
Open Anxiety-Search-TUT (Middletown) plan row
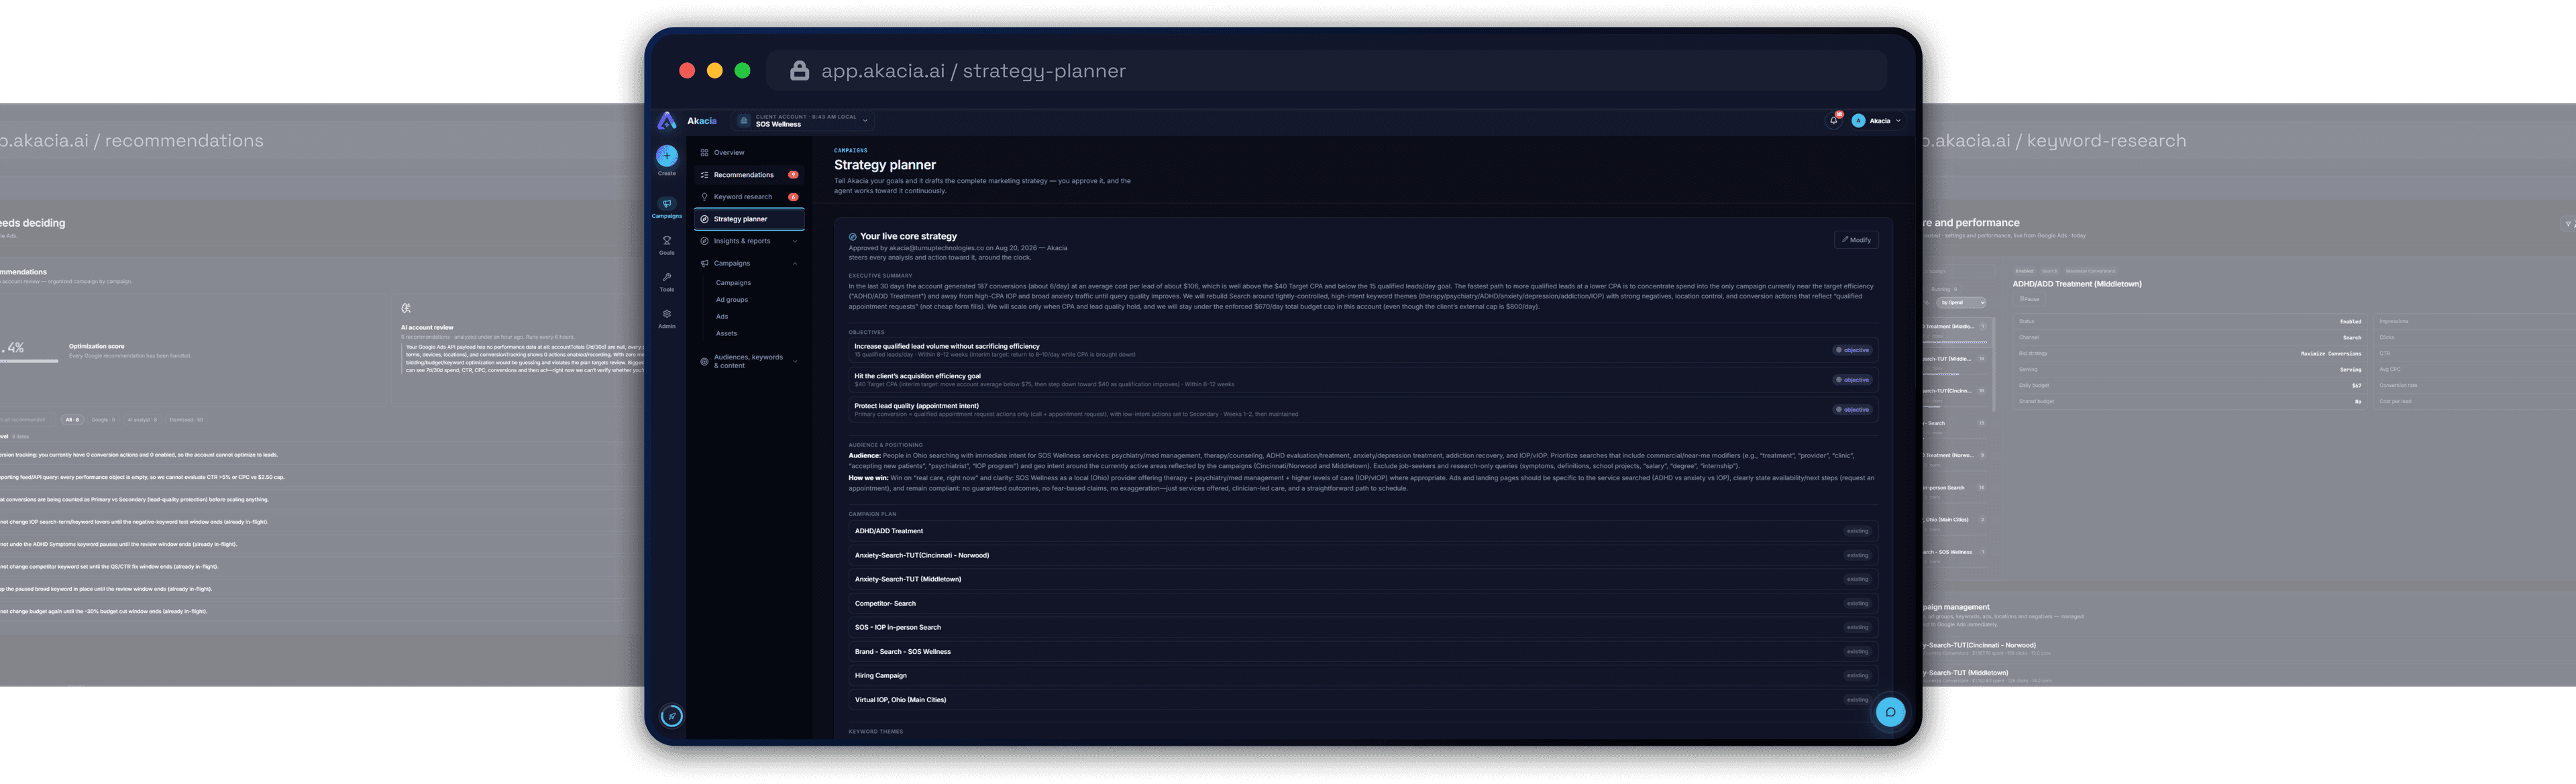pos(1363,579)
